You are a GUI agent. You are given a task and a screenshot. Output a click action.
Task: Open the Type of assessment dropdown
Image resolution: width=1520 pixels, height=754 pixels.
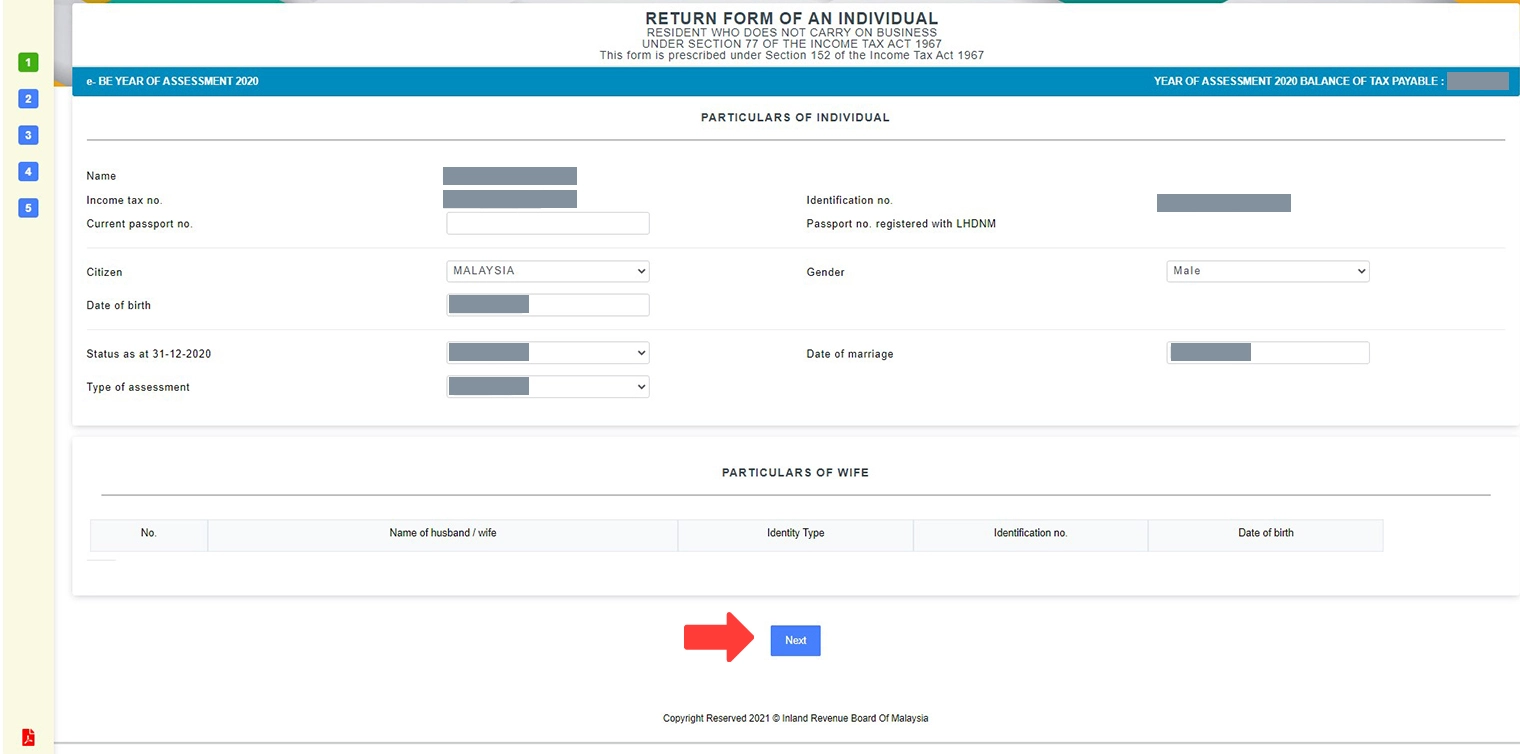547,385
